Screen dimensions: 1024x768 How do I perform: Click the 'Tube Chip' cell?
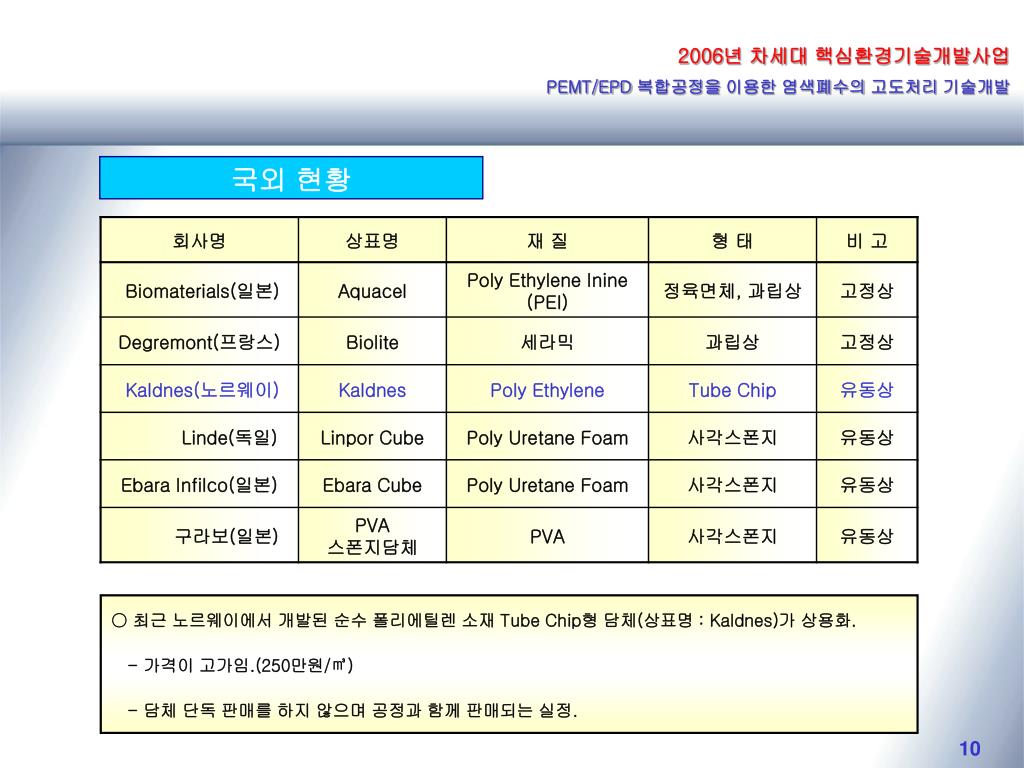pos(732,390)
